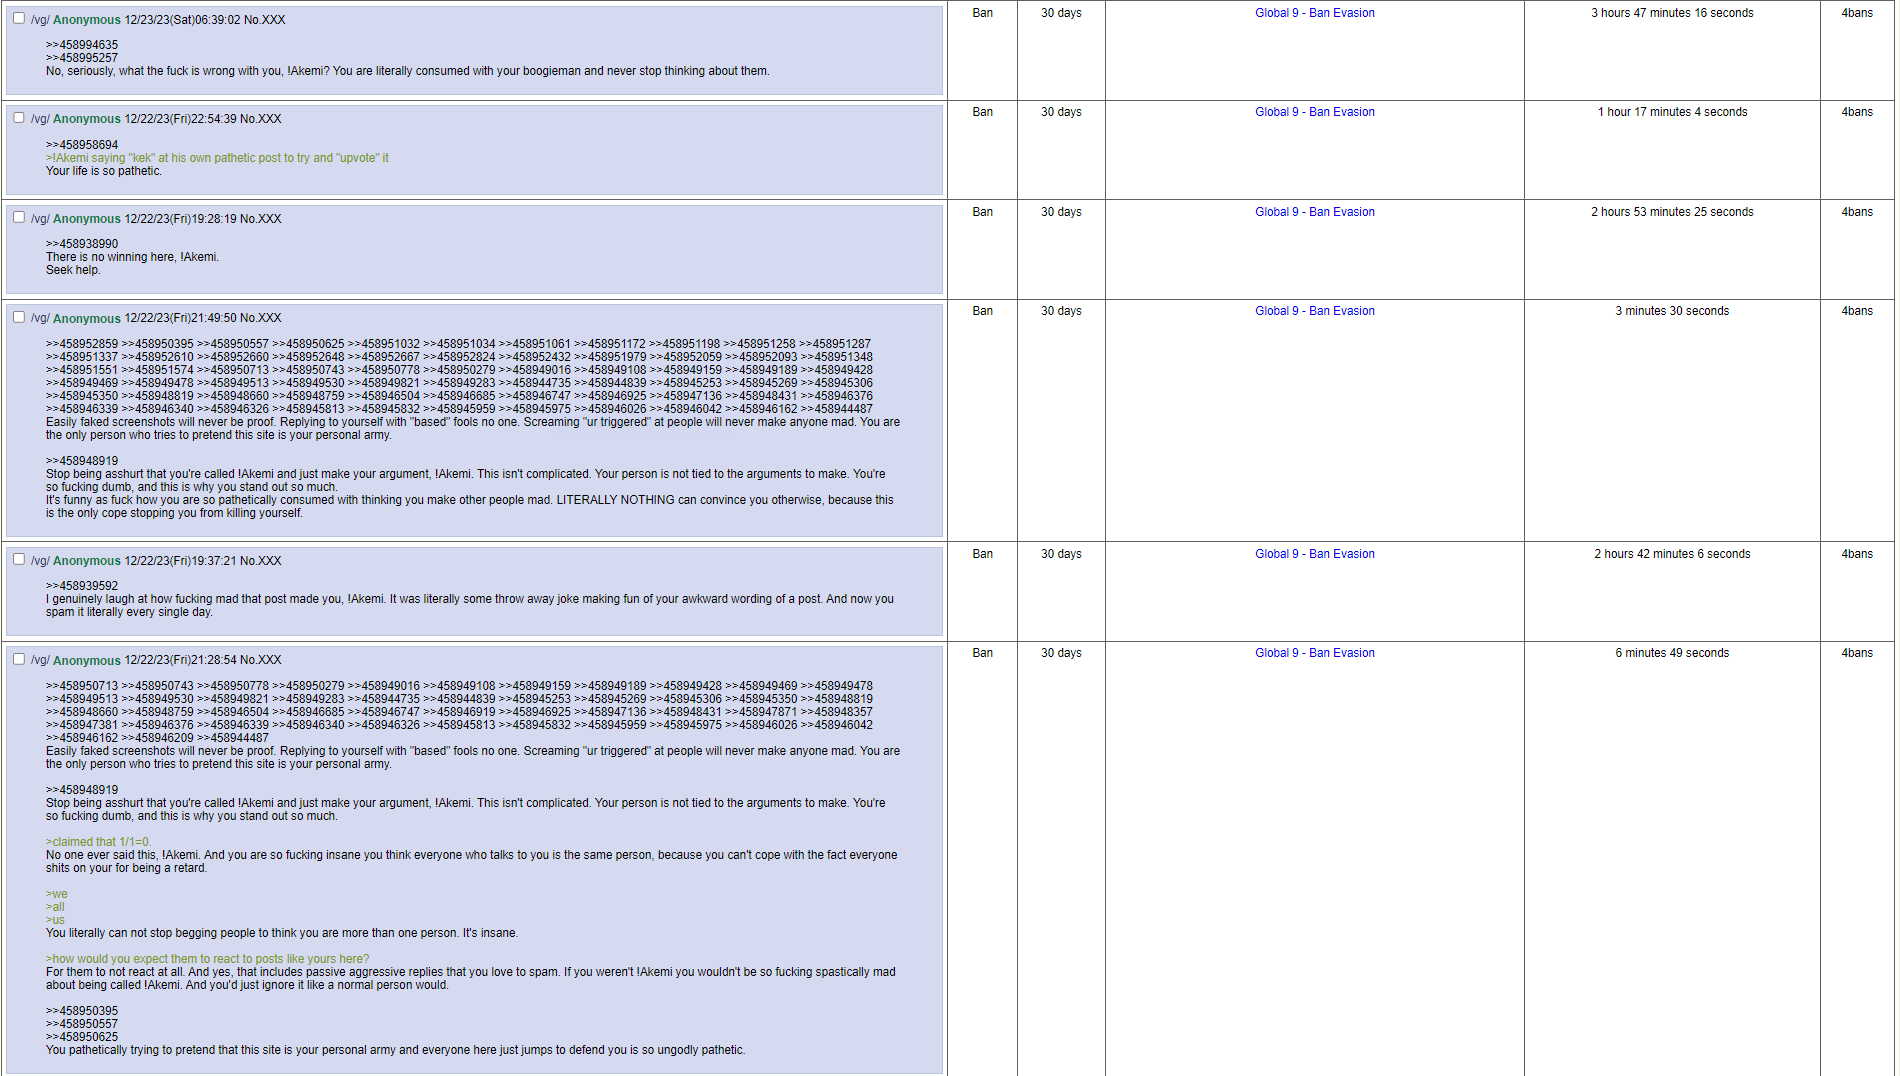Click "4bans" in the 21:49:50 row
This screenshot has width=1900, height=1076.
[1857, 311]
